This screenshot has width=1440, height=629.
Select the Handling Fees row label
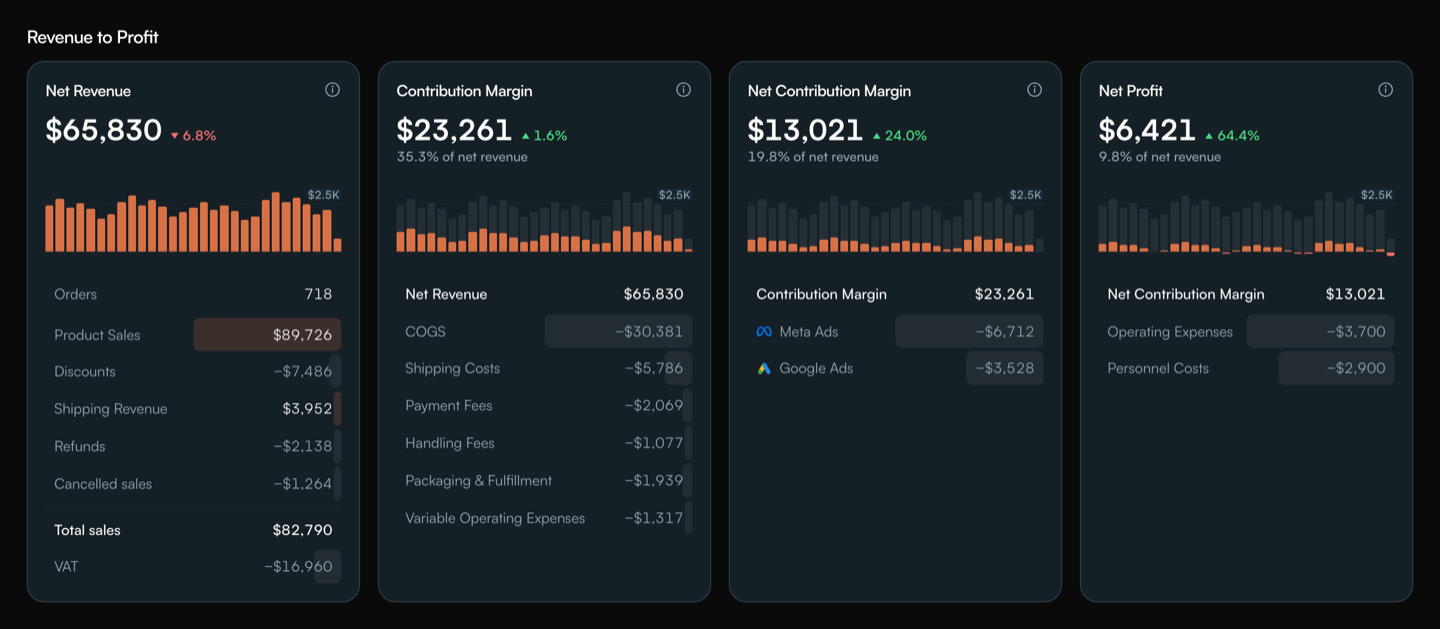[450, 443]
